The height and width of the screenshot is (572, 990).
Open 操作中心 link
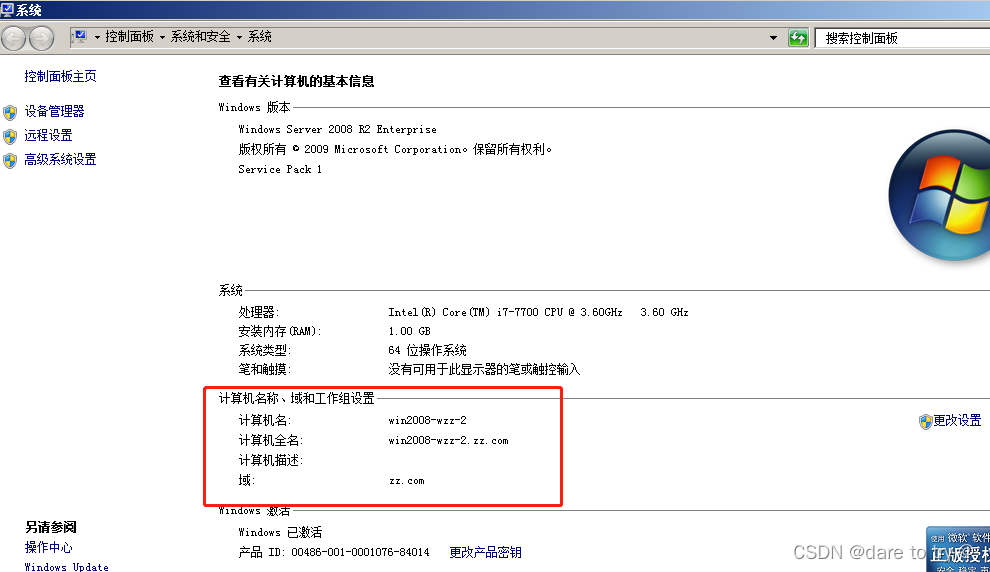point(48,547)
